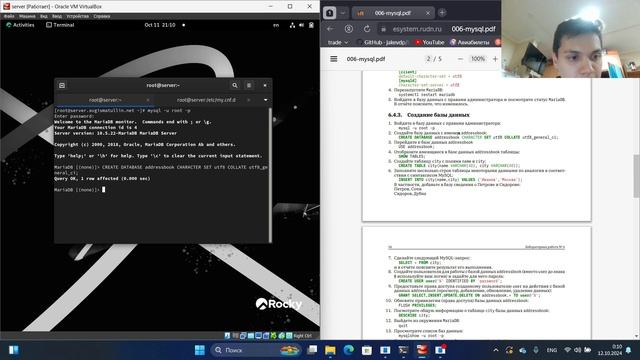Click the PDF page number field
The height and width of the screenshot is (360, 640).
click(428, 59)
